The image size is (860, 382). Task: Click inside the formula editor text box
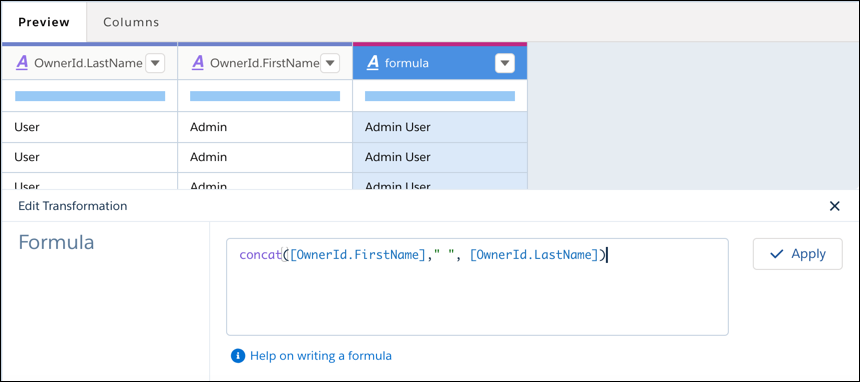click(477, 286)
